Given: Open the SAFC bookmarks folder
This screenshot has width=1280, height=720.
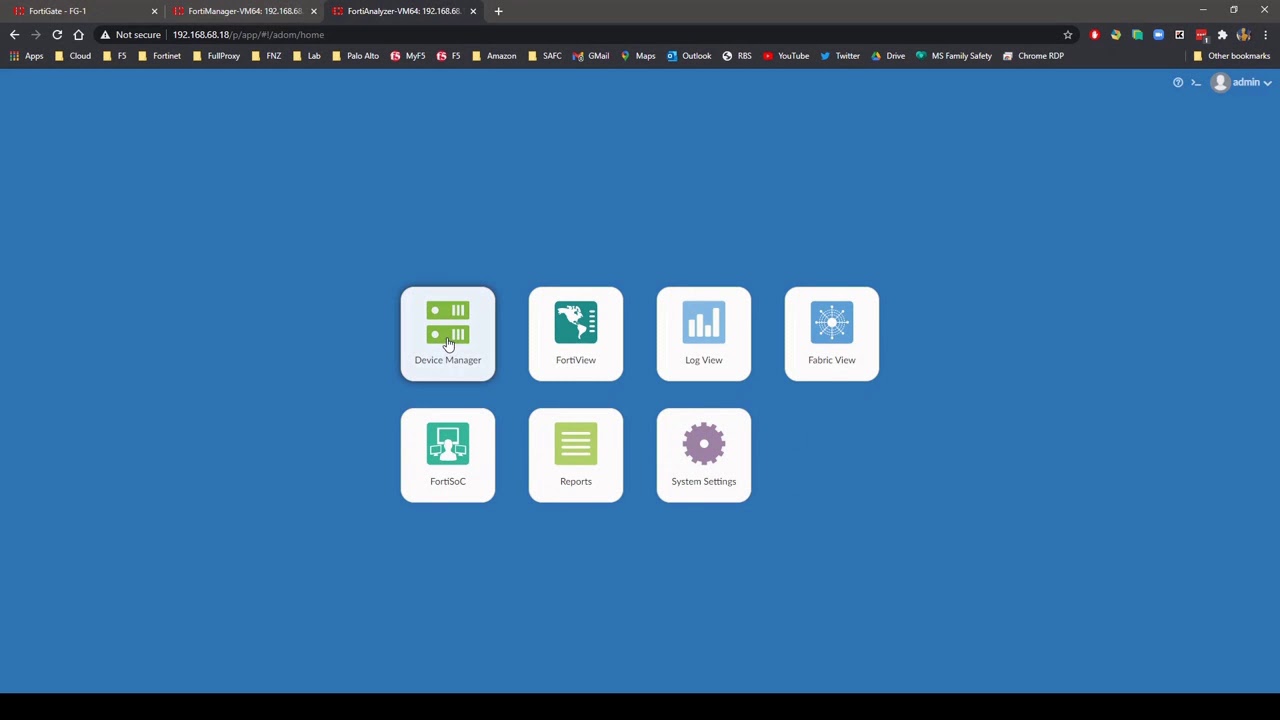Looking at the screenshot, I should click(545, 56).
